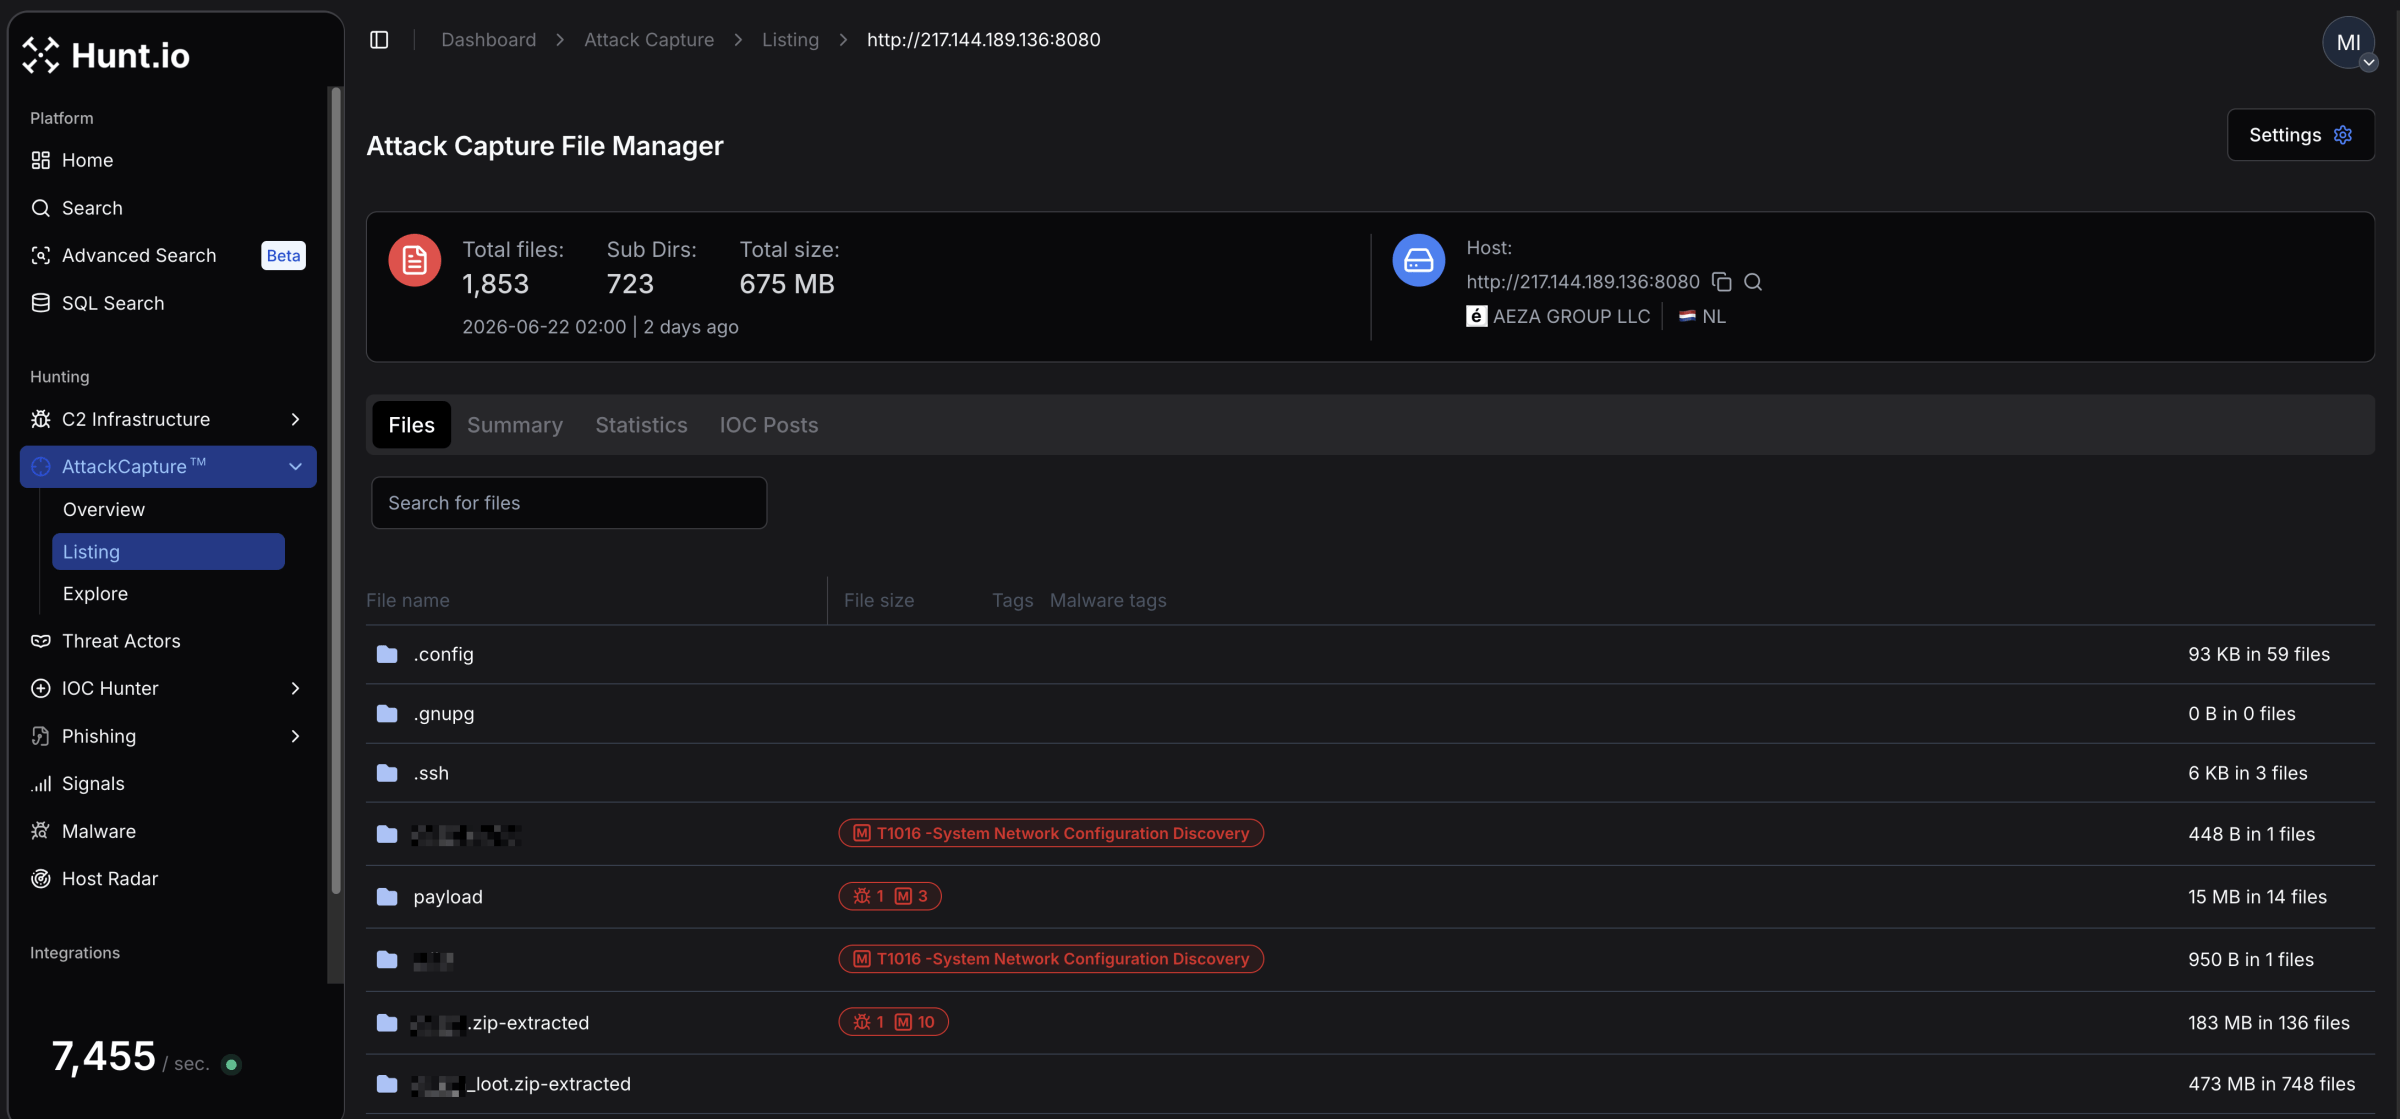This screenshot has width=2400, height=1119.
Task: Click the AttackCapture target icon
Action: [40, 467]
